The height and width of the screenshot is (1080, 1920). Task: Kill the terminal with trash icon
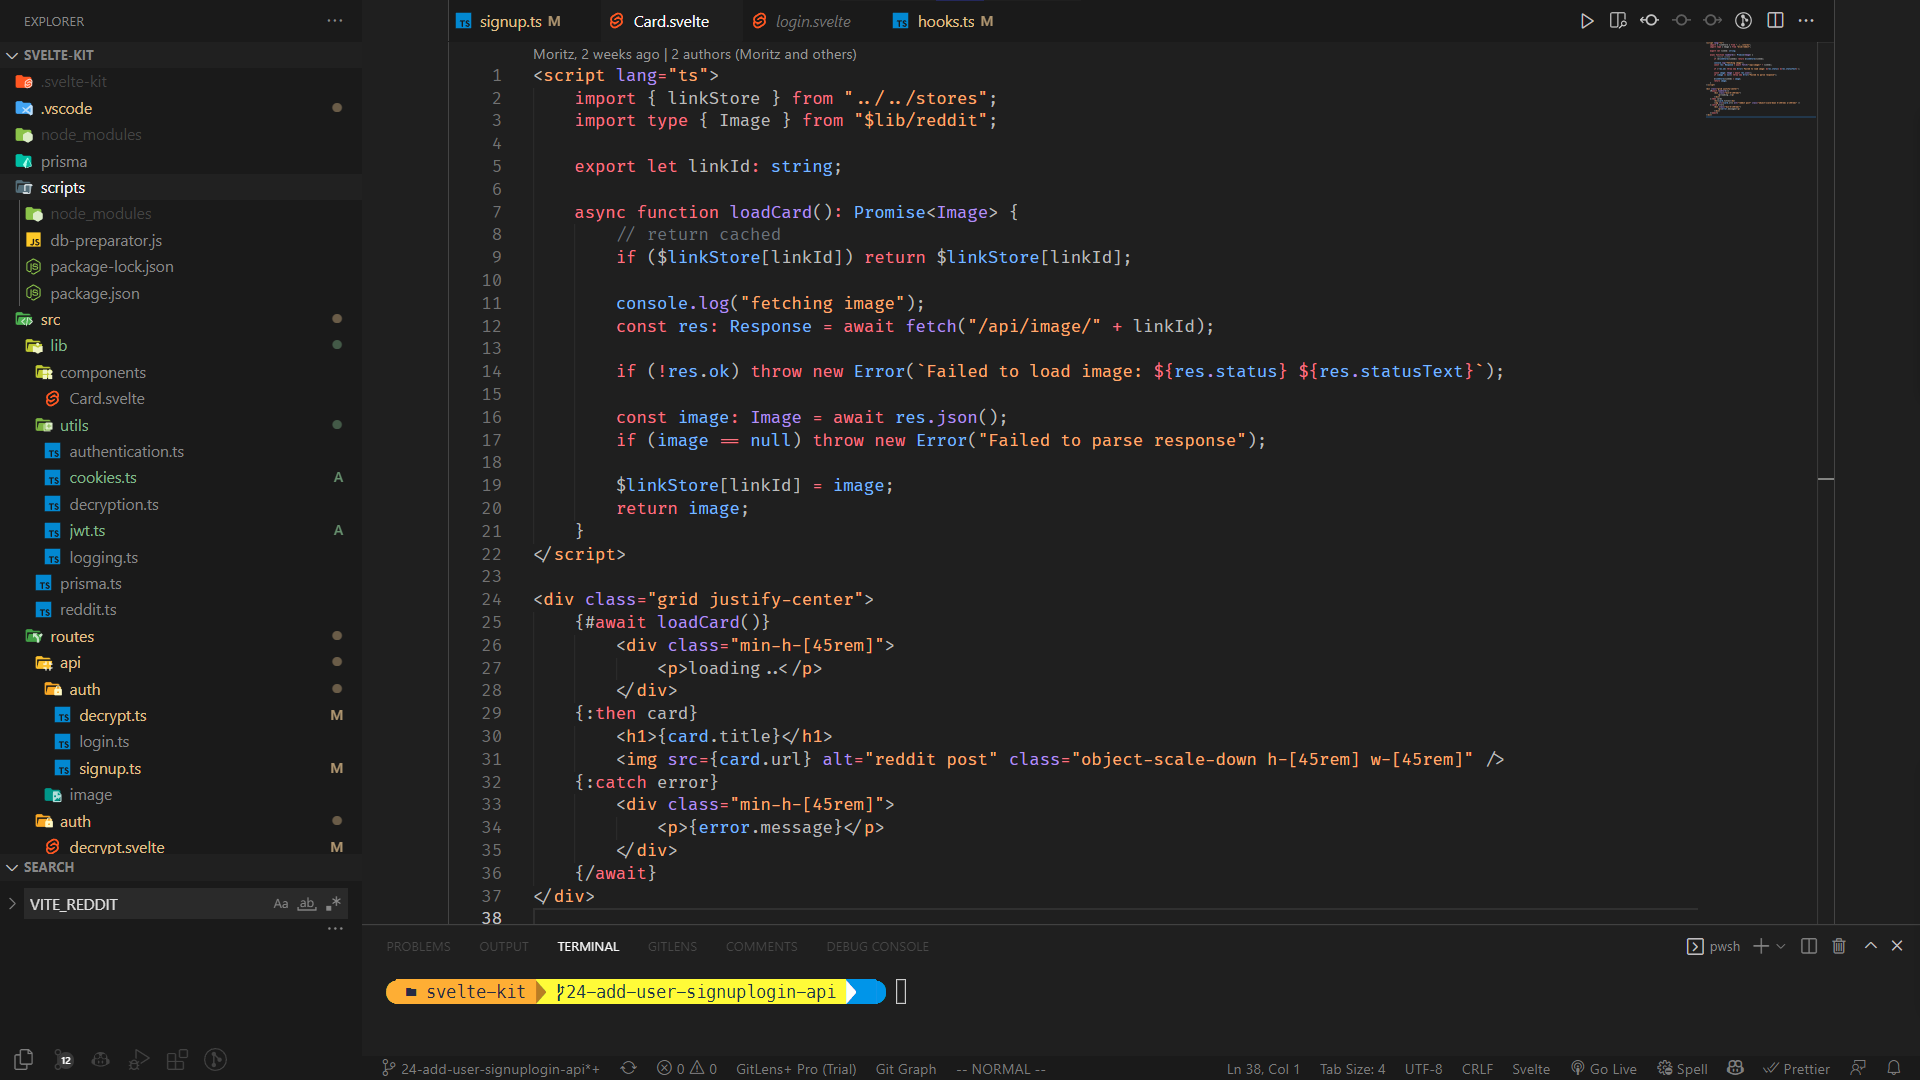coord(1839,946)
